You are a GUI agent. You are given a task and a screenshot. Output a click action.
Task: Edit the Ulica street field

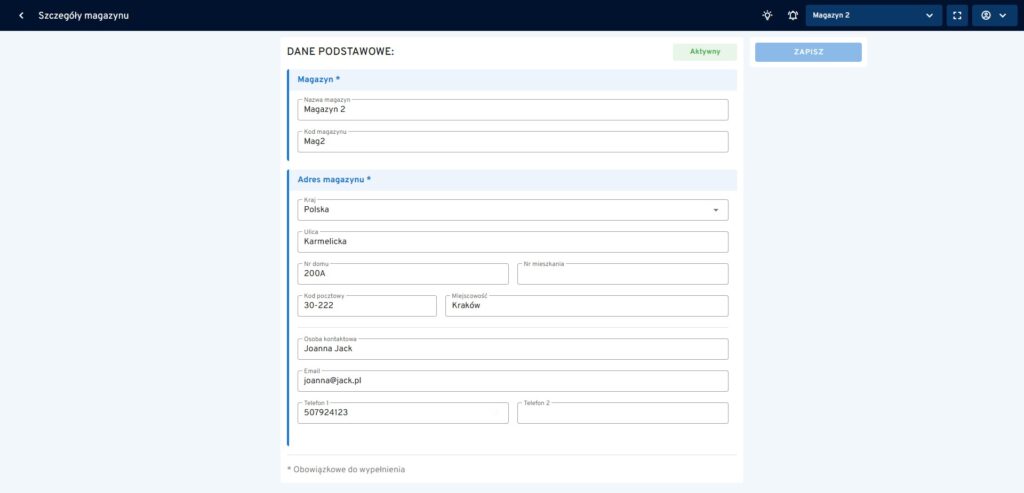pos(512,242)
